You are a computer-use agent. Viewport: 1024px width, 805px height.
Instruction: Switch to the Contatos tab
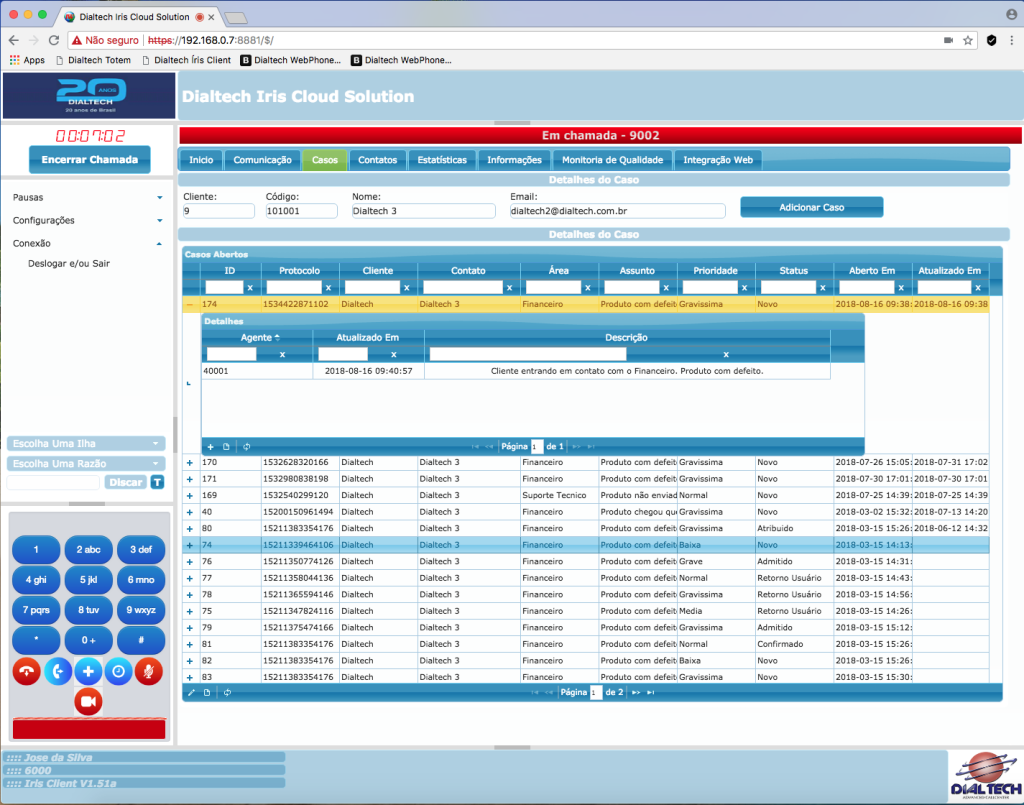(x=377, y=160)
